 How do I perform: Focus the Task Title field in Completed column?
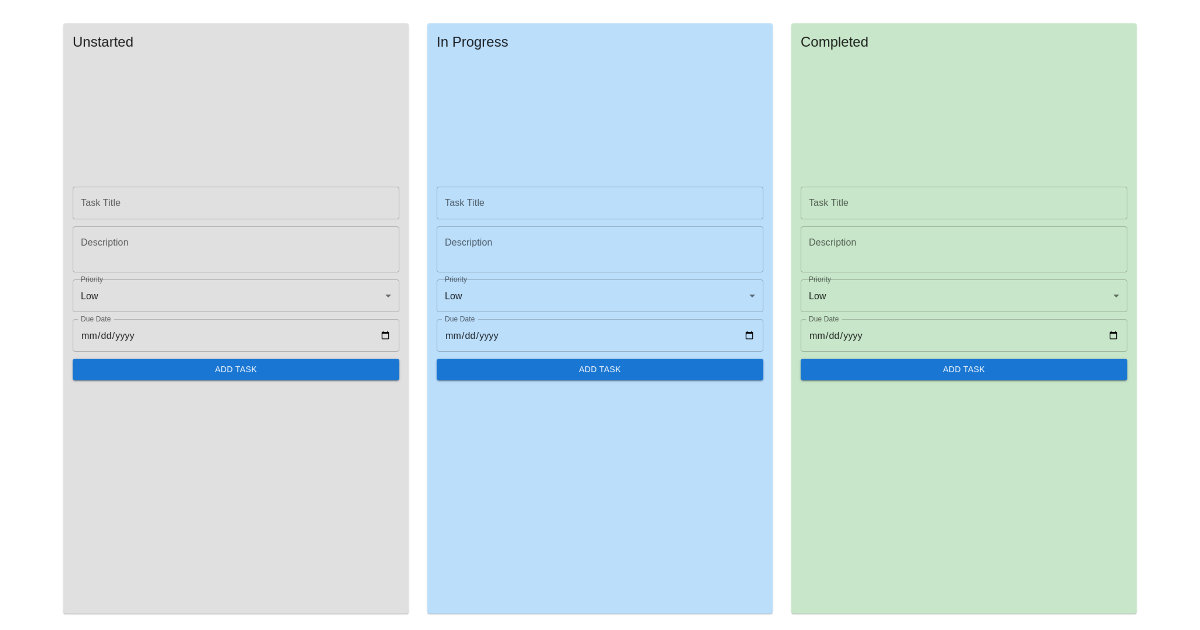point(963,203)
